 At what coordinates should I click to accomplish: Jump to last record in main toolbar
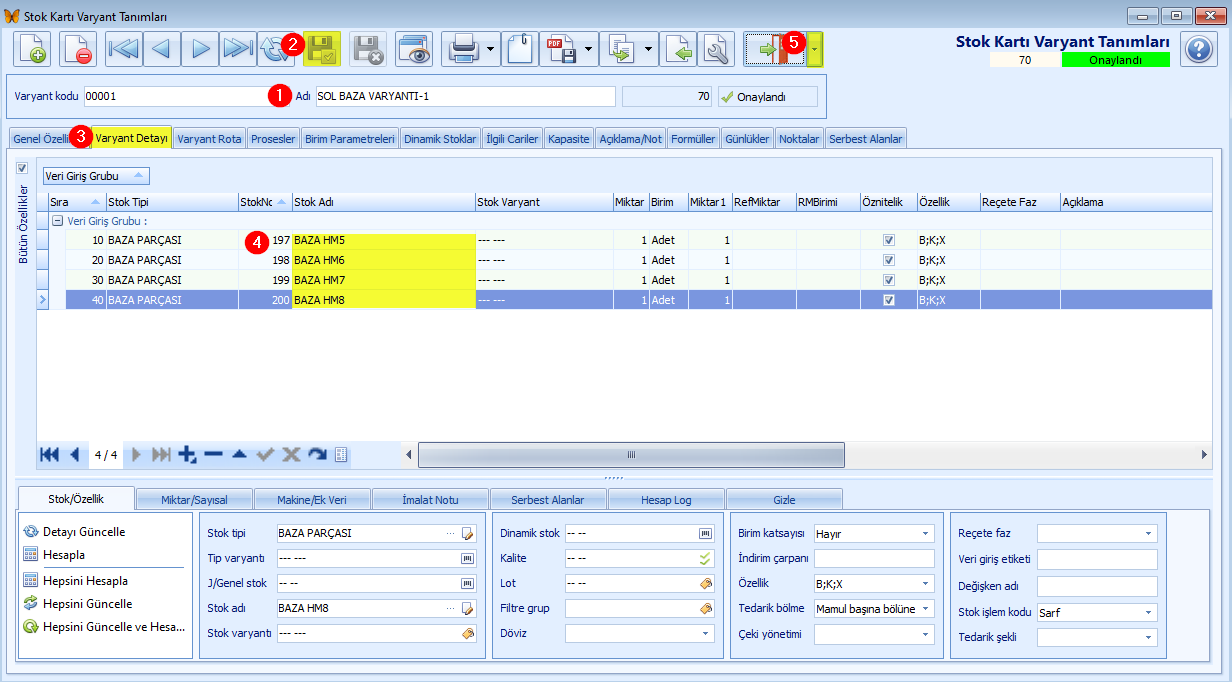click(x=238, y=48)
